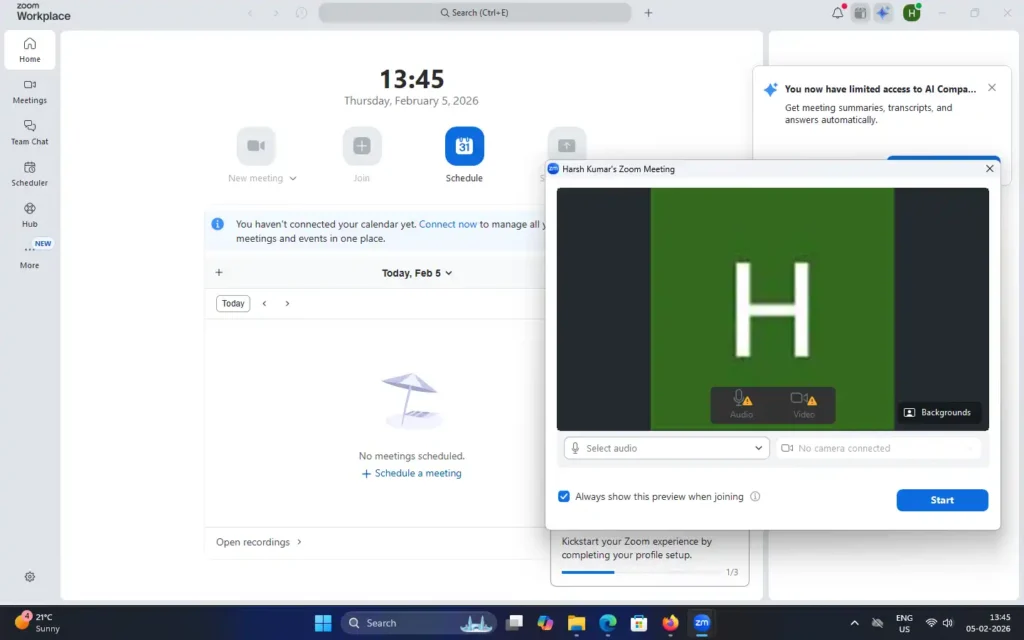This screenshot has height=640, width=1024.
Task: Select the Scheduler icon in the sidebar
Action: pos(29,174)
